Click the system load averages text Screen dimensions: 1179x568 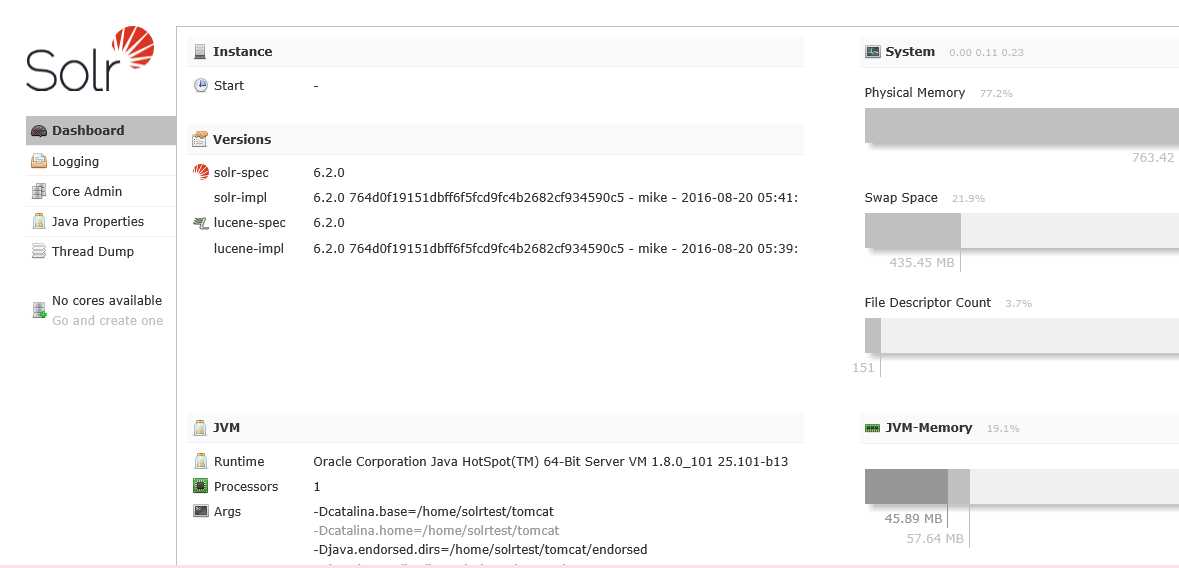point(987,53)
